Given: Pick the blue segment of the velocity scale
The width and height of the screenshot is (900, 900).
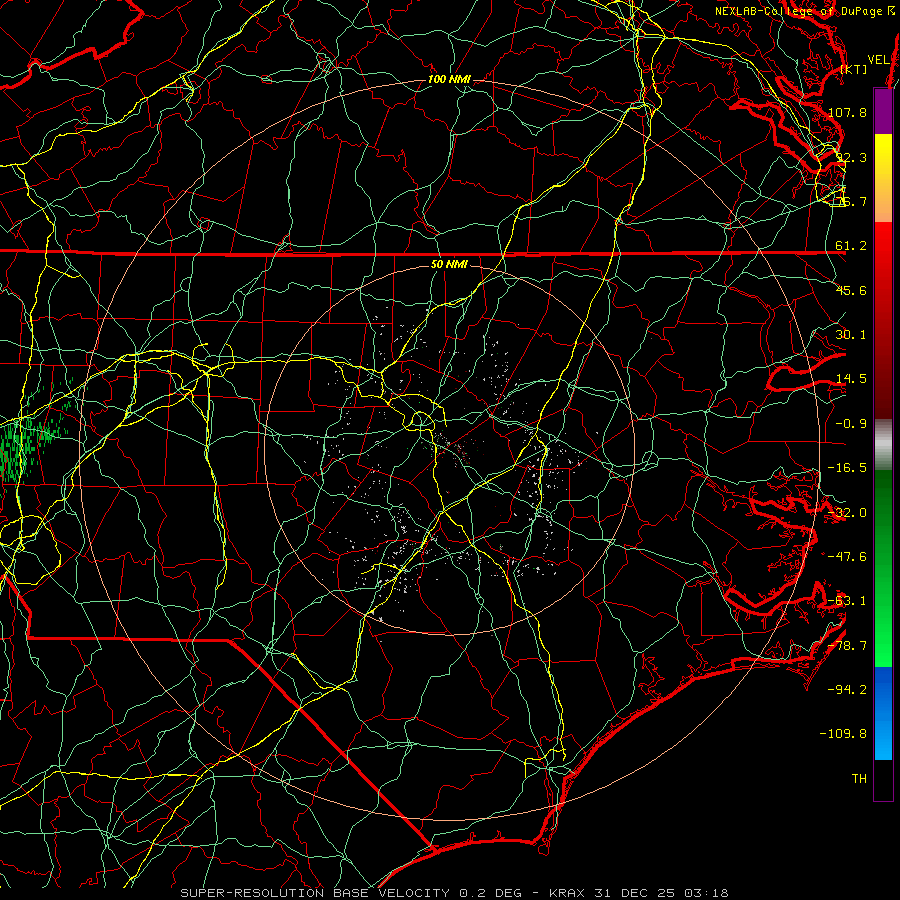Looking at the screenshot, I should click(x=883, y=713).
